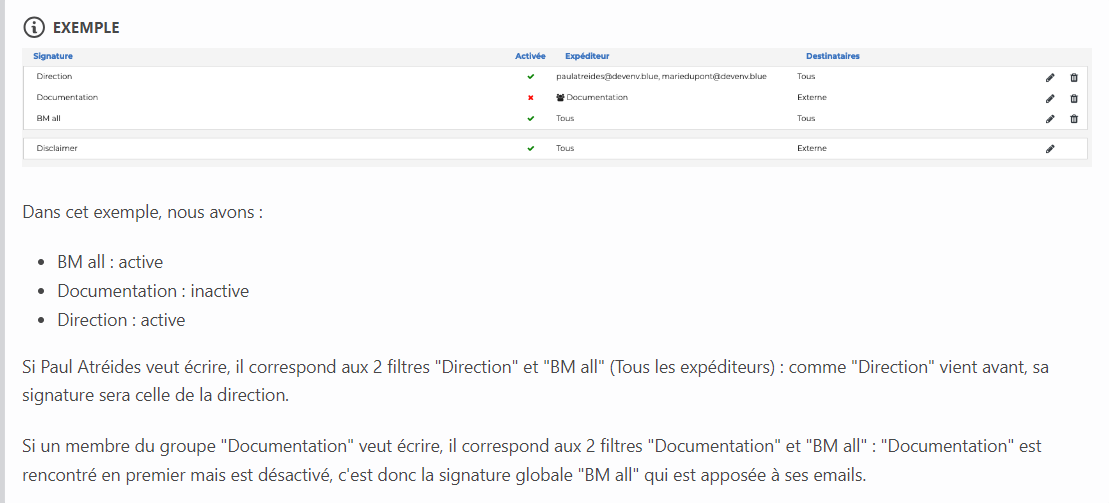Delete the Direction signature via trash icon

tap(1074, 78)
